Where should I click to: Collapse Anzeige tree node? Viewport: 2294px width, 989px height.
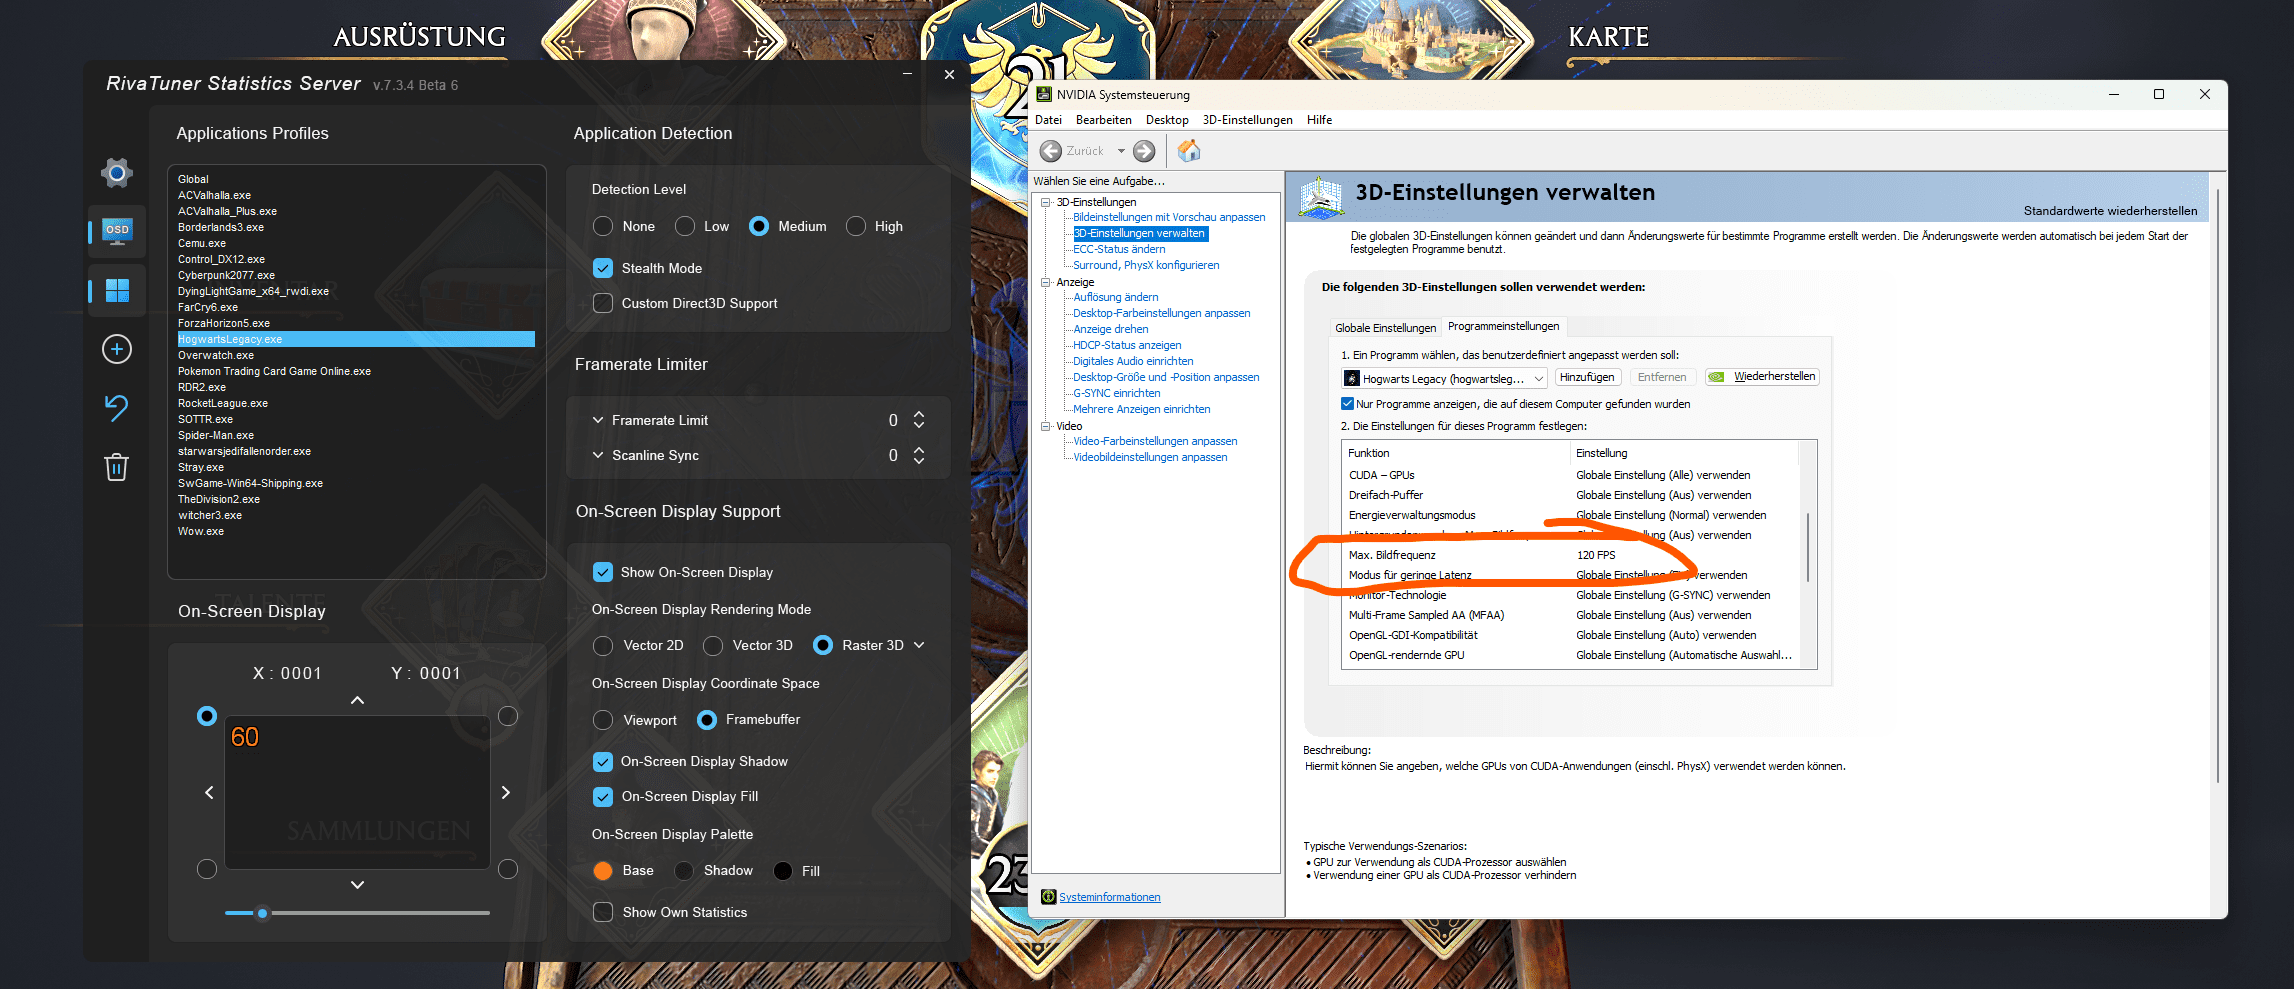[x=1046, y=282]
